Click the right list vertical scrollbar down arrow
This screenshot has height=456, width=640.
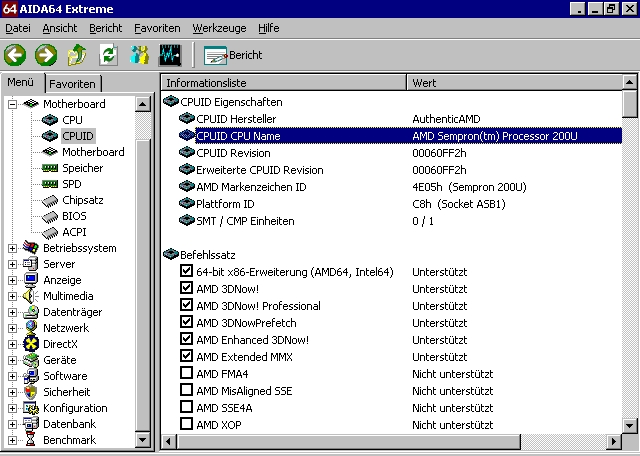[x=629, y=426]
